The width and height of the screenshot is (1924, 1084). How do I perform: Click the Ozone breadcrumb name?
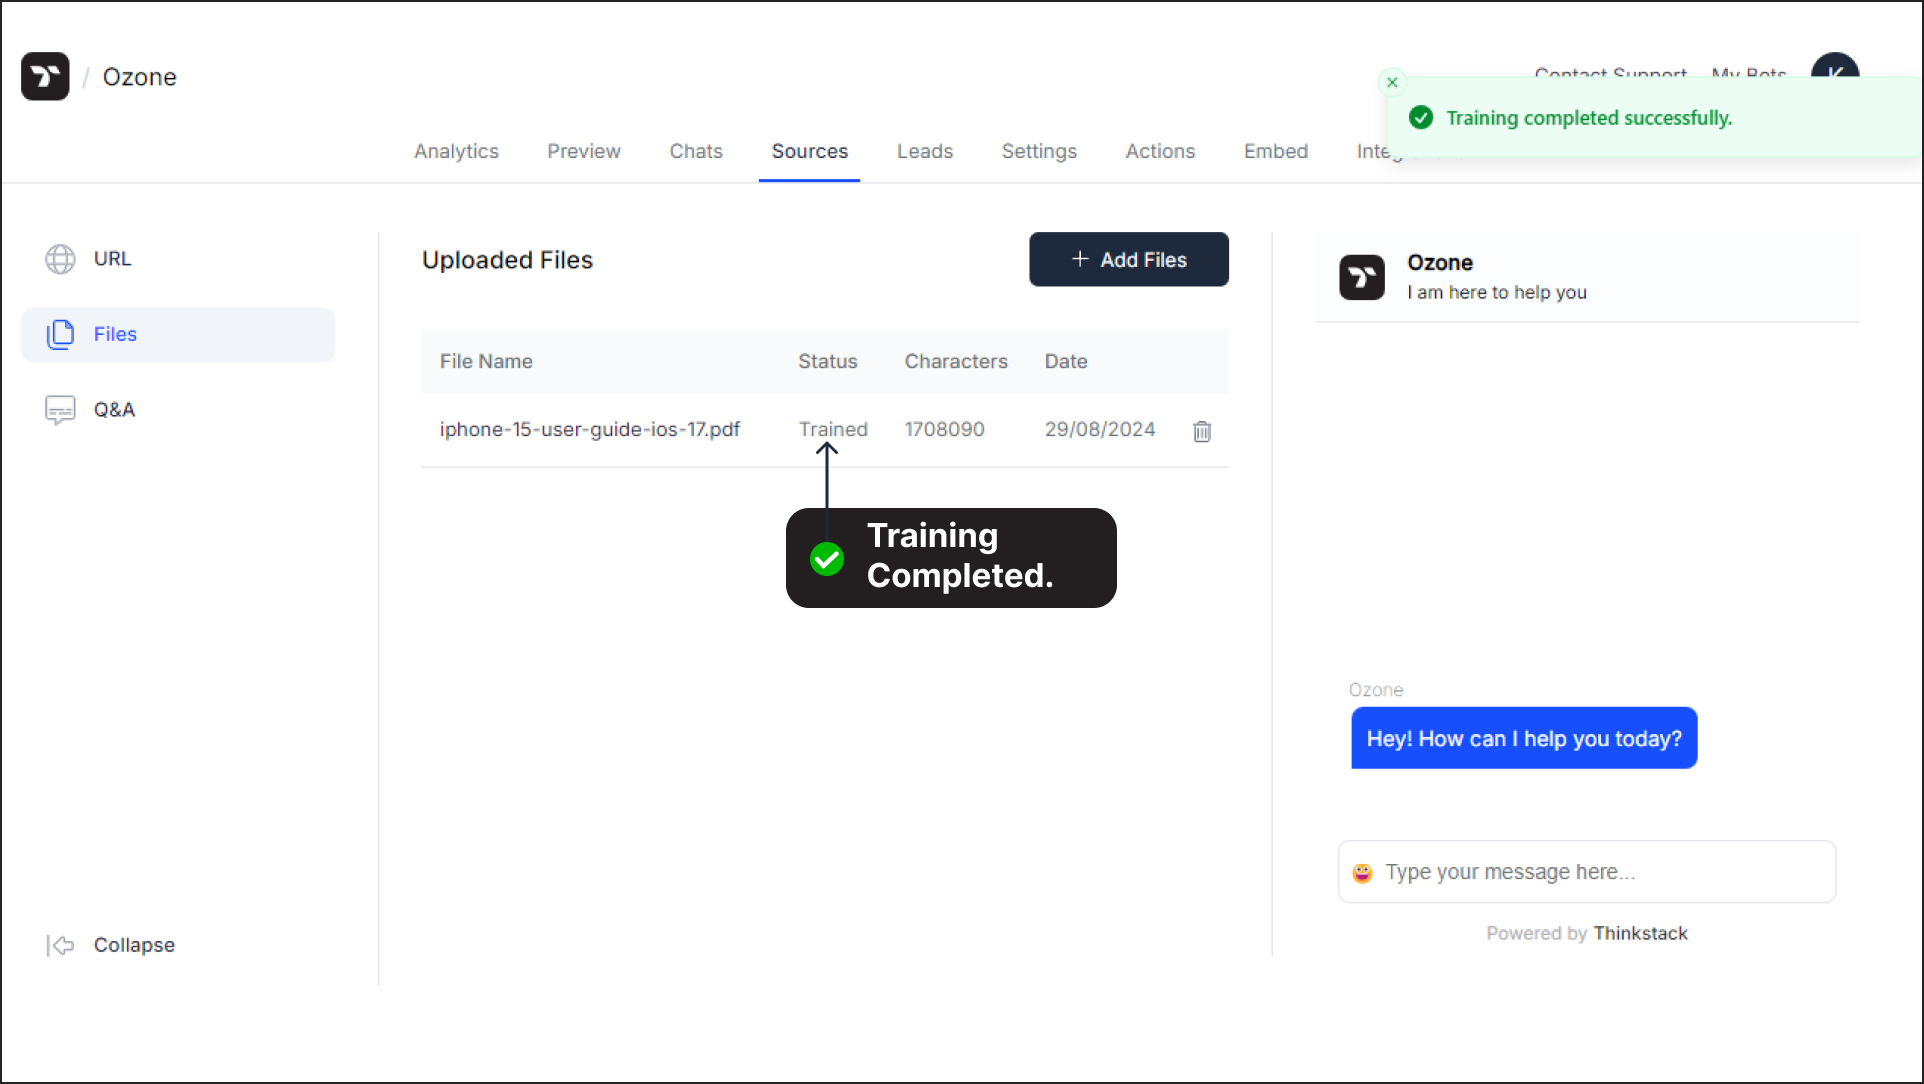[x=140, y=77]
